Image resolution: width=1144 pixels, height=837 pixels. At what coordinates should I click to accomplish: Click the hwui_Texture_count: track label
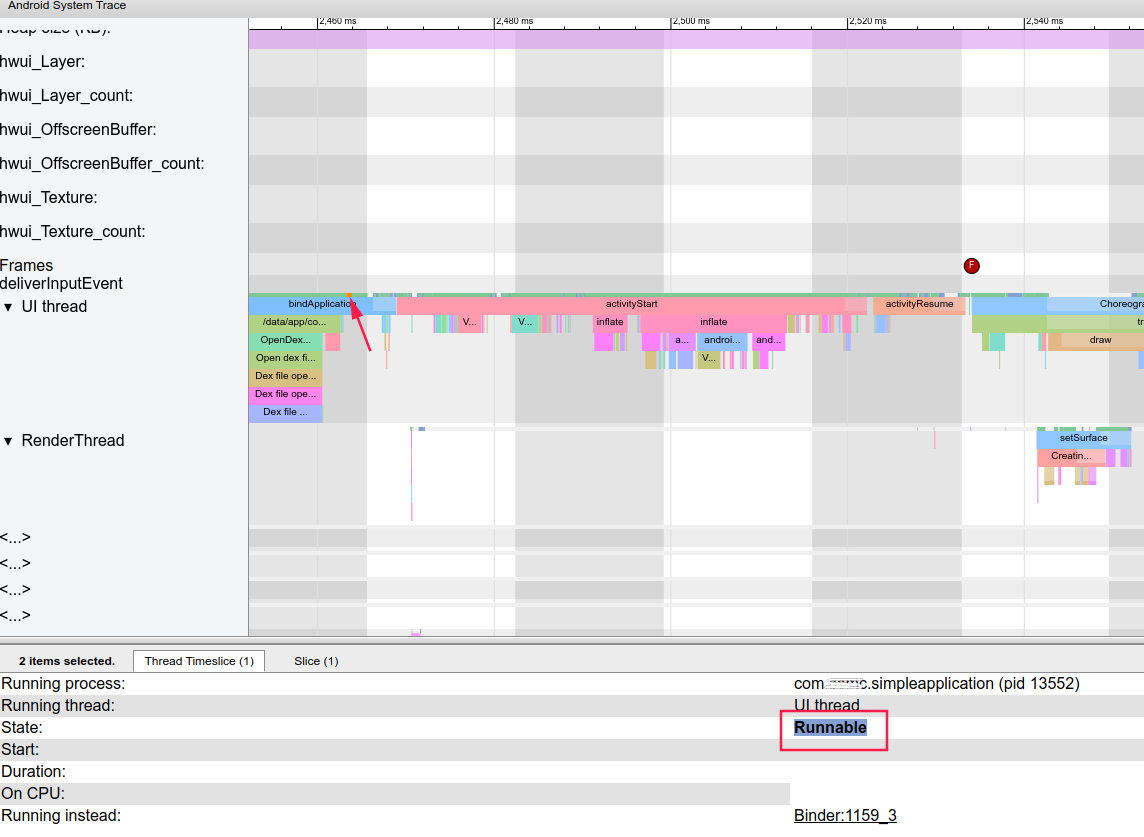[73, 232]
